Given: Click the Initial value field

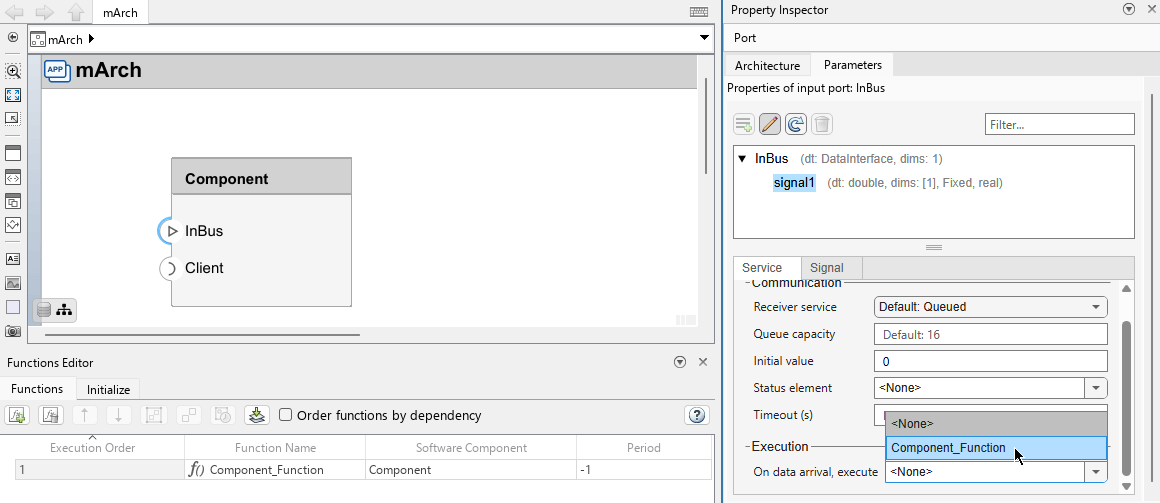Looking at the screenshot, I should 991,361.
